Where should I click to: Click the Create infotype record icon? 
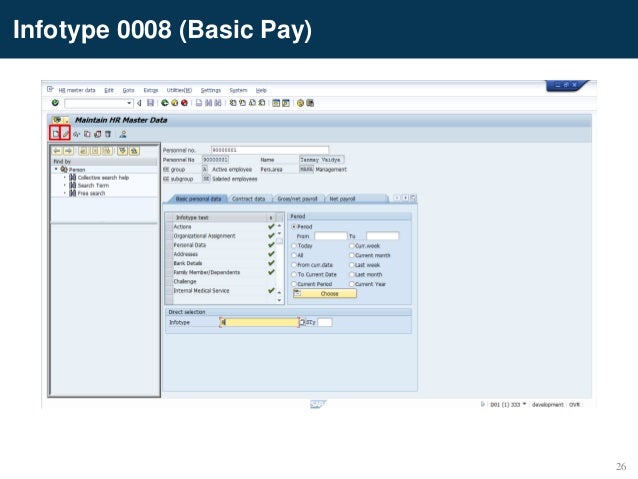(x=55, y=133)
